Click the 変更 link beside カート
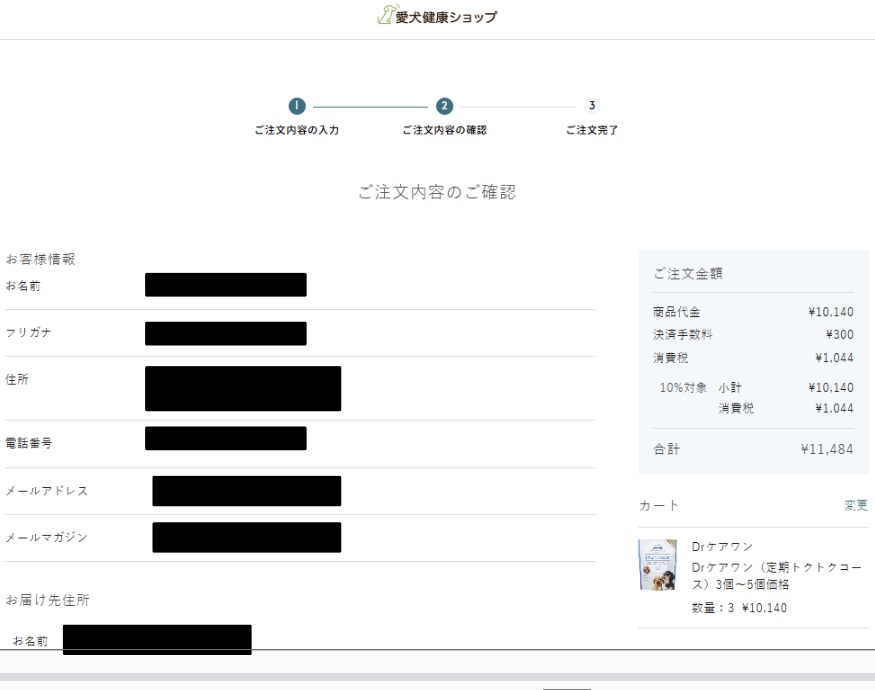Viewport: 875px width, 690px height. 855,506
